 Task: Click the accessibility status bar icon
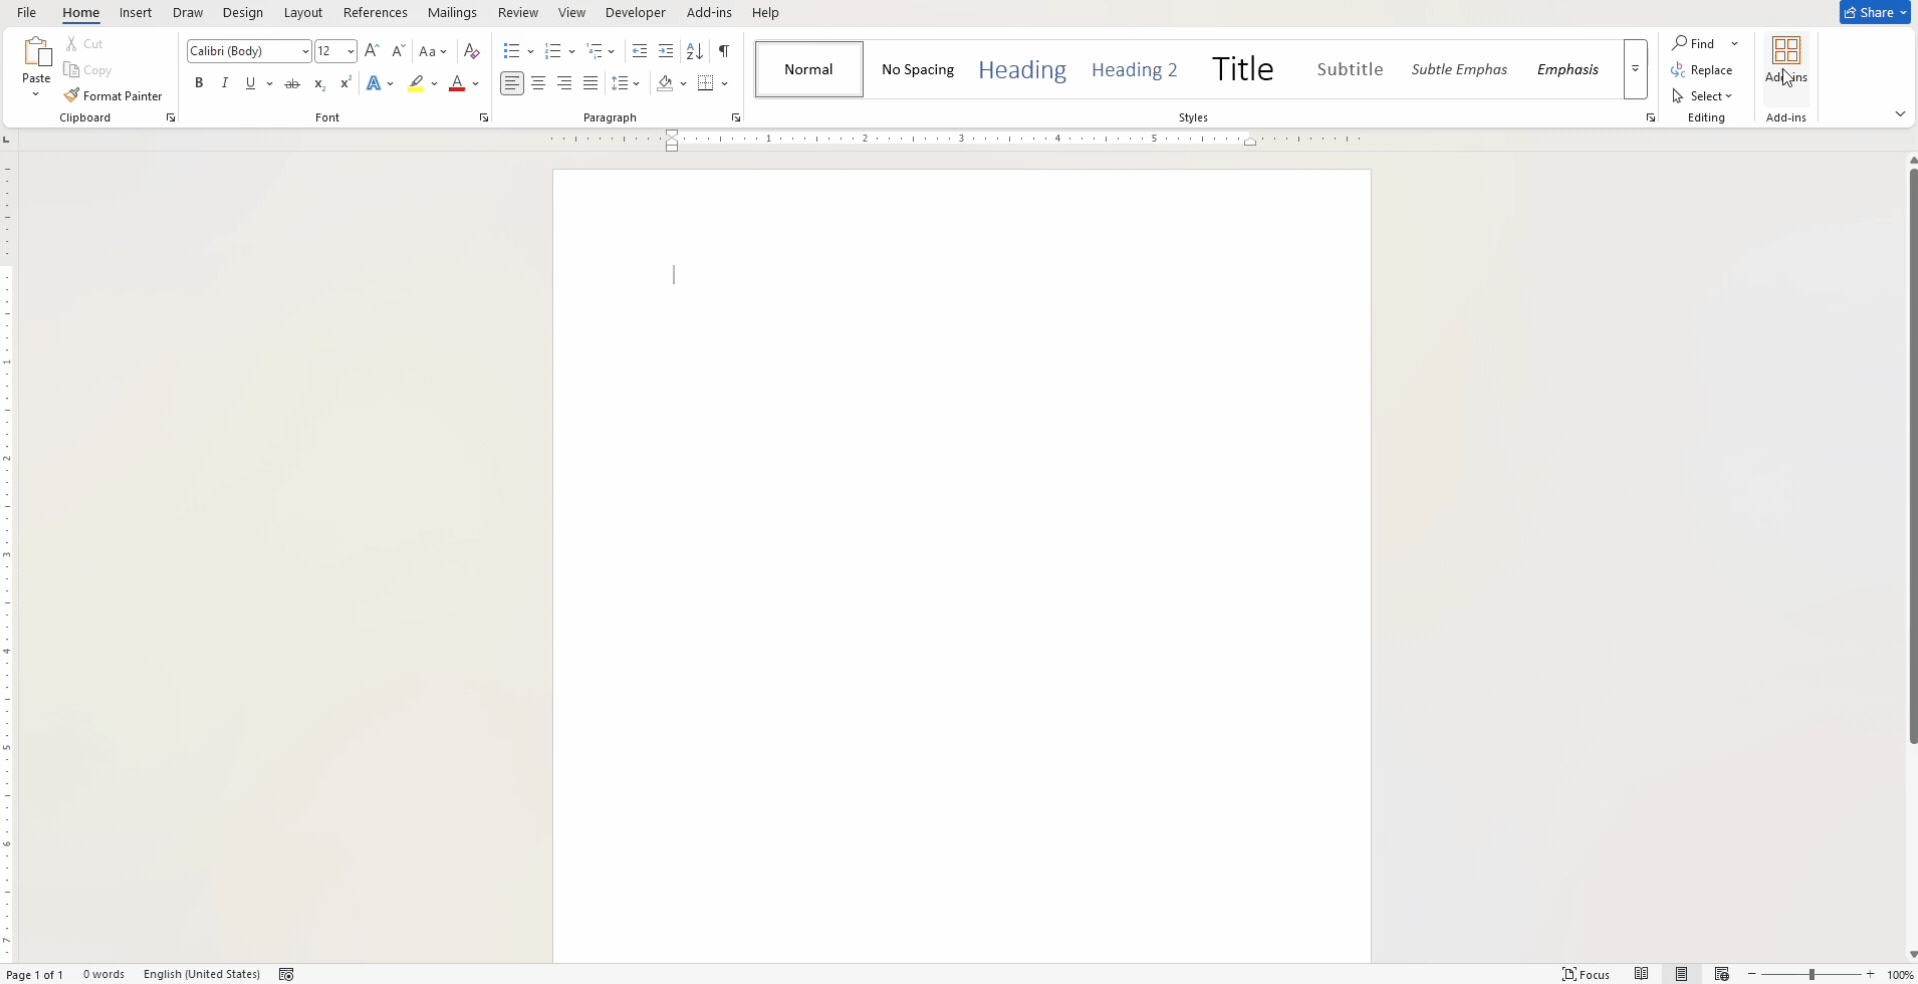click(286, 975)
